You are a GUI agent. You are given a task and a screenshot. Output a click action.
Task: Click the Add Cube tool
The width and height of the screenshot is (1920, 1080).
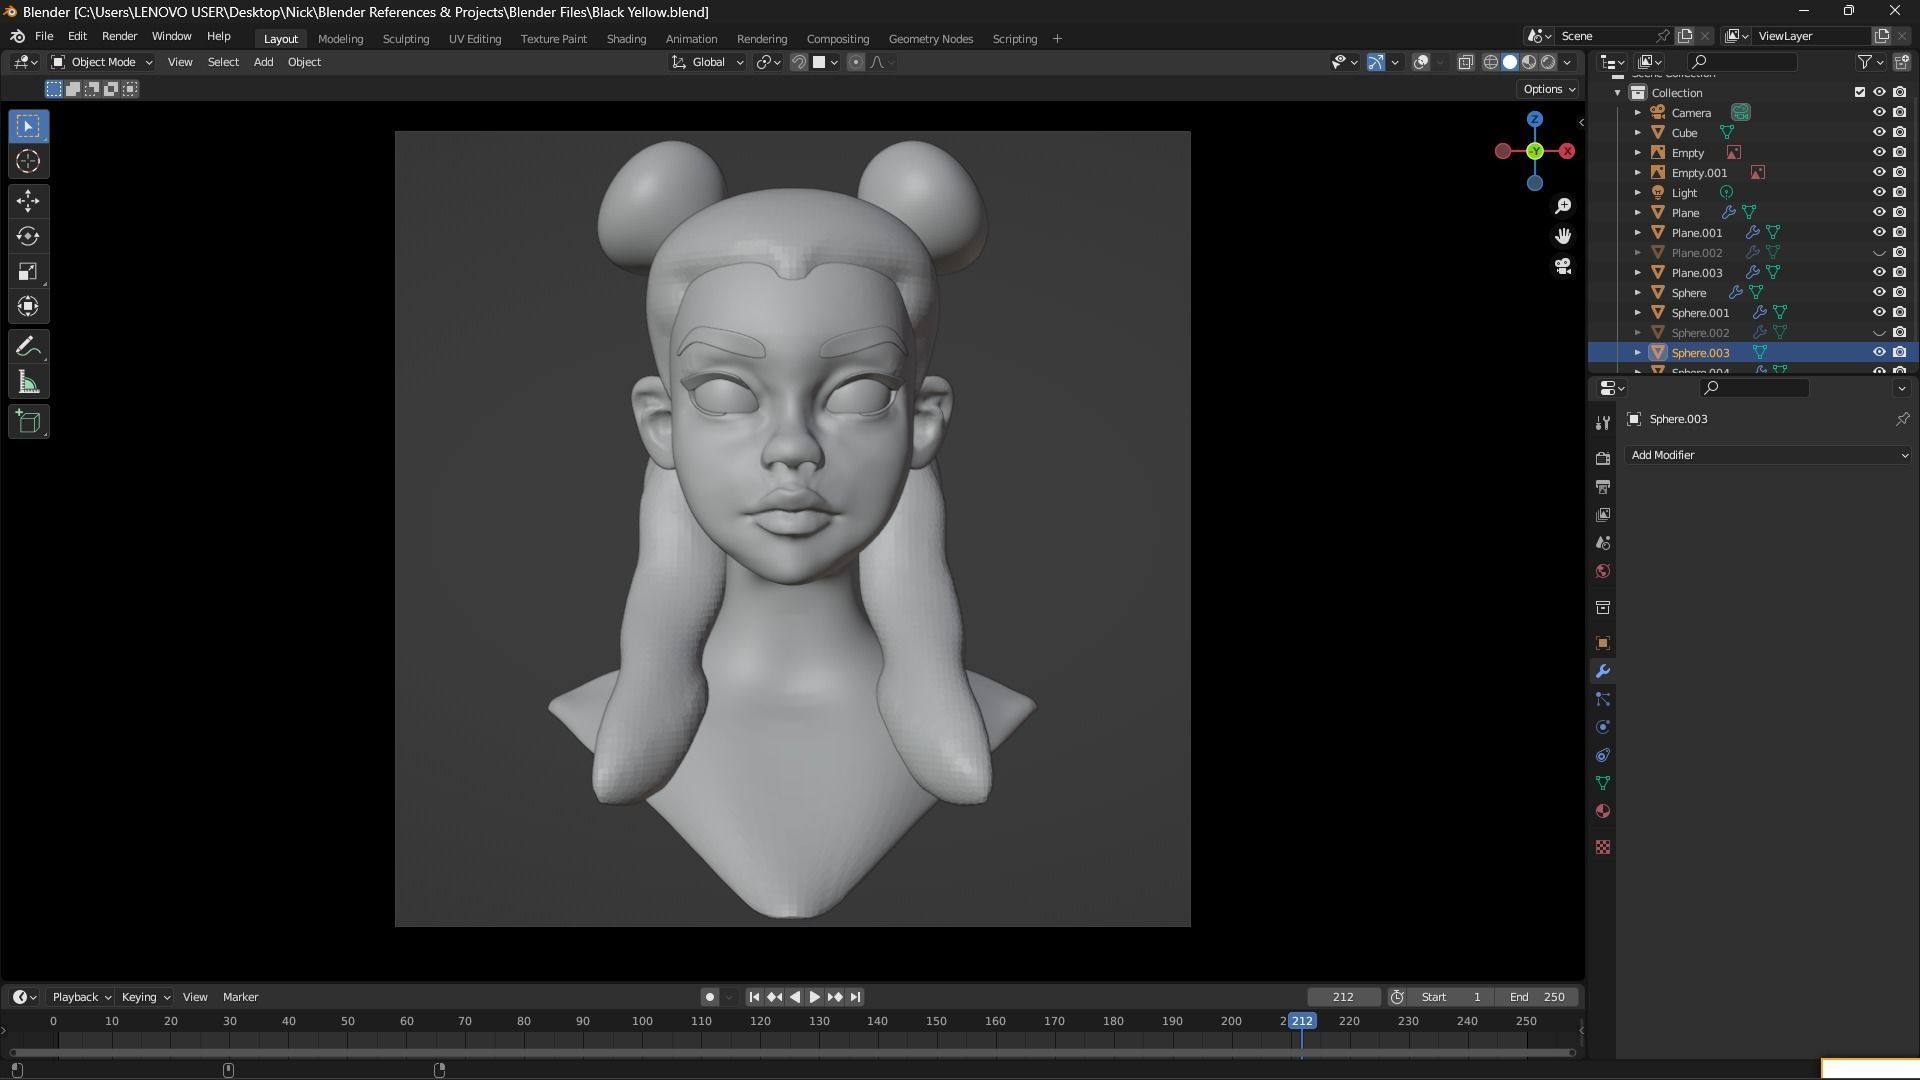tap(28, 422)
